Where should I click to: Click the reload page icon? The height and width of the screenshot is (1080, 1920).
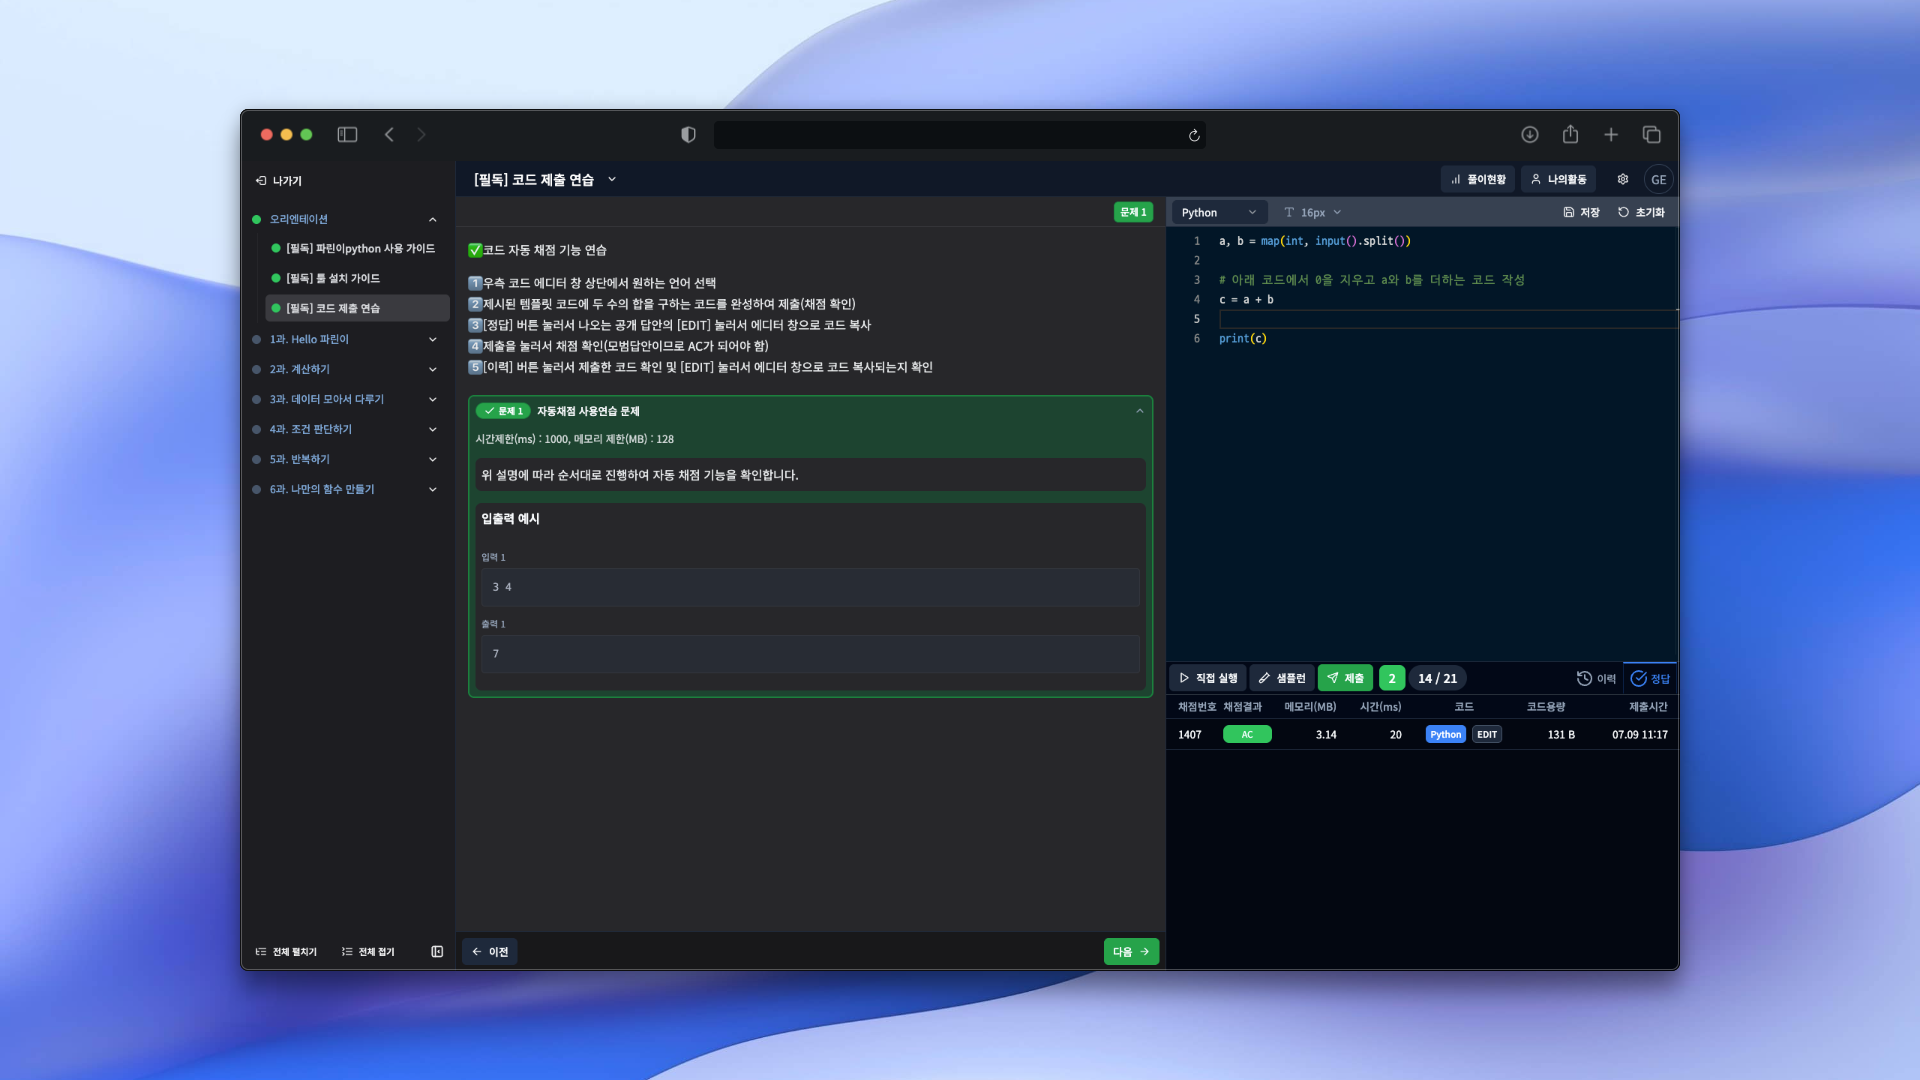[x=1193, y=135]
